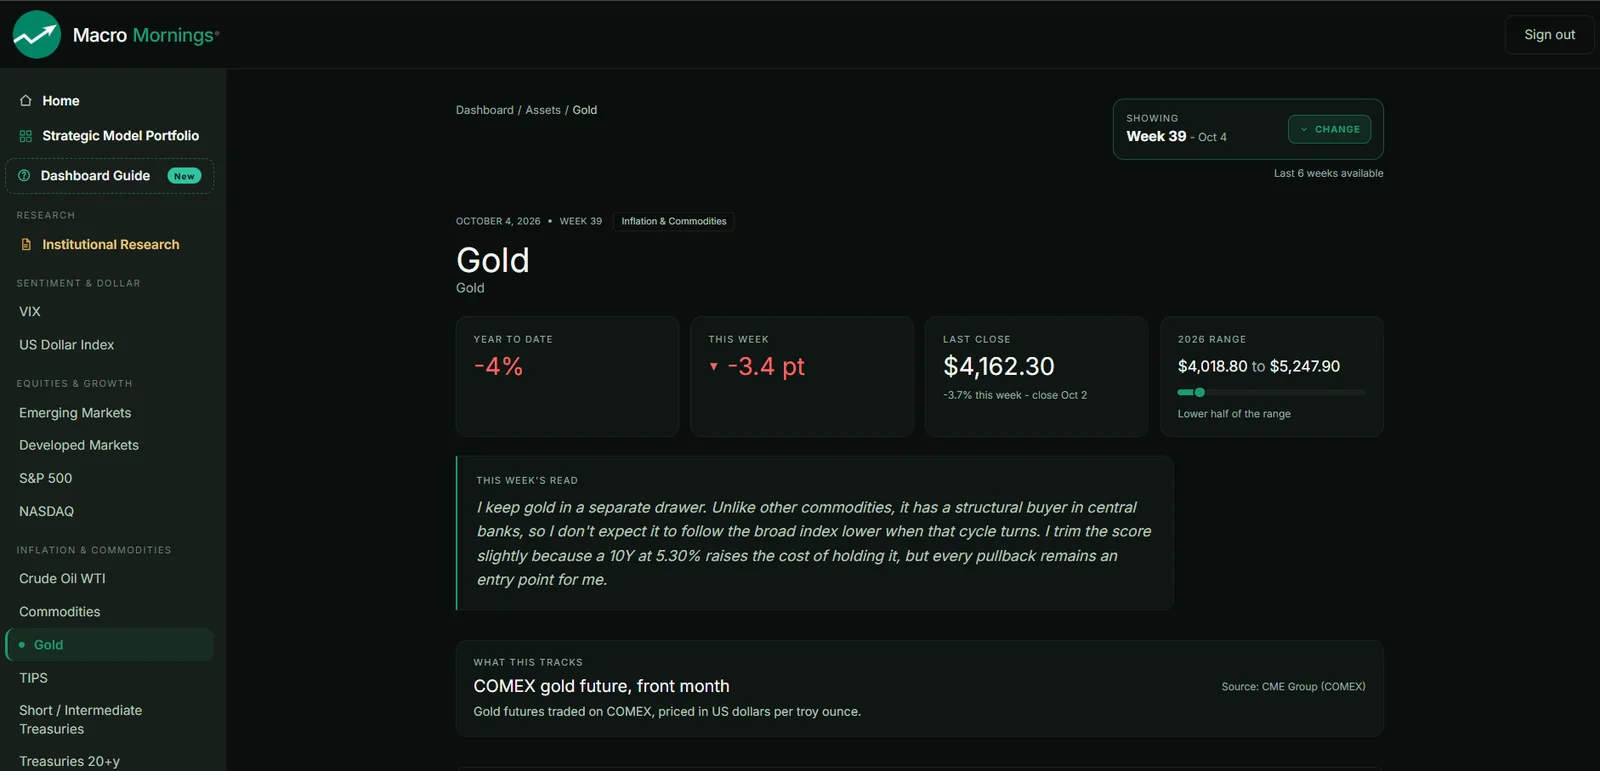Click the 'October 4, 2026' date label
The width and height of the screenshot is (1600, 771).
coord(498,222)
